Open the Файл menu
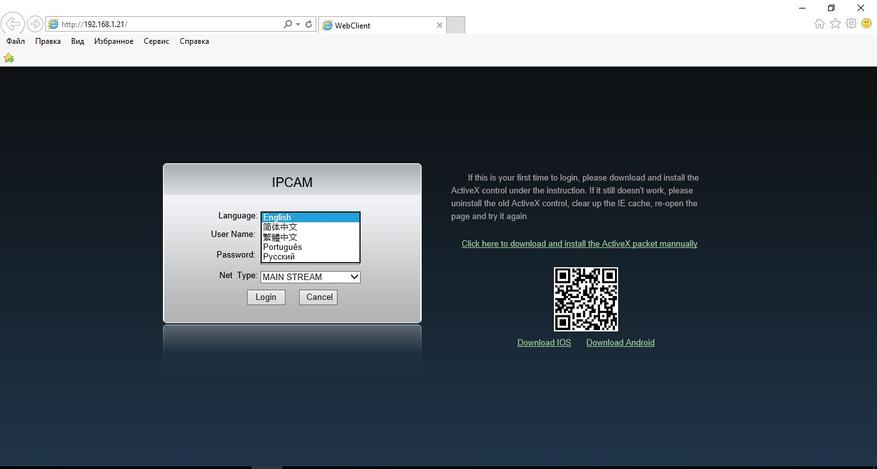The width and height of the screenshot is (877, 469). point(16,41)
